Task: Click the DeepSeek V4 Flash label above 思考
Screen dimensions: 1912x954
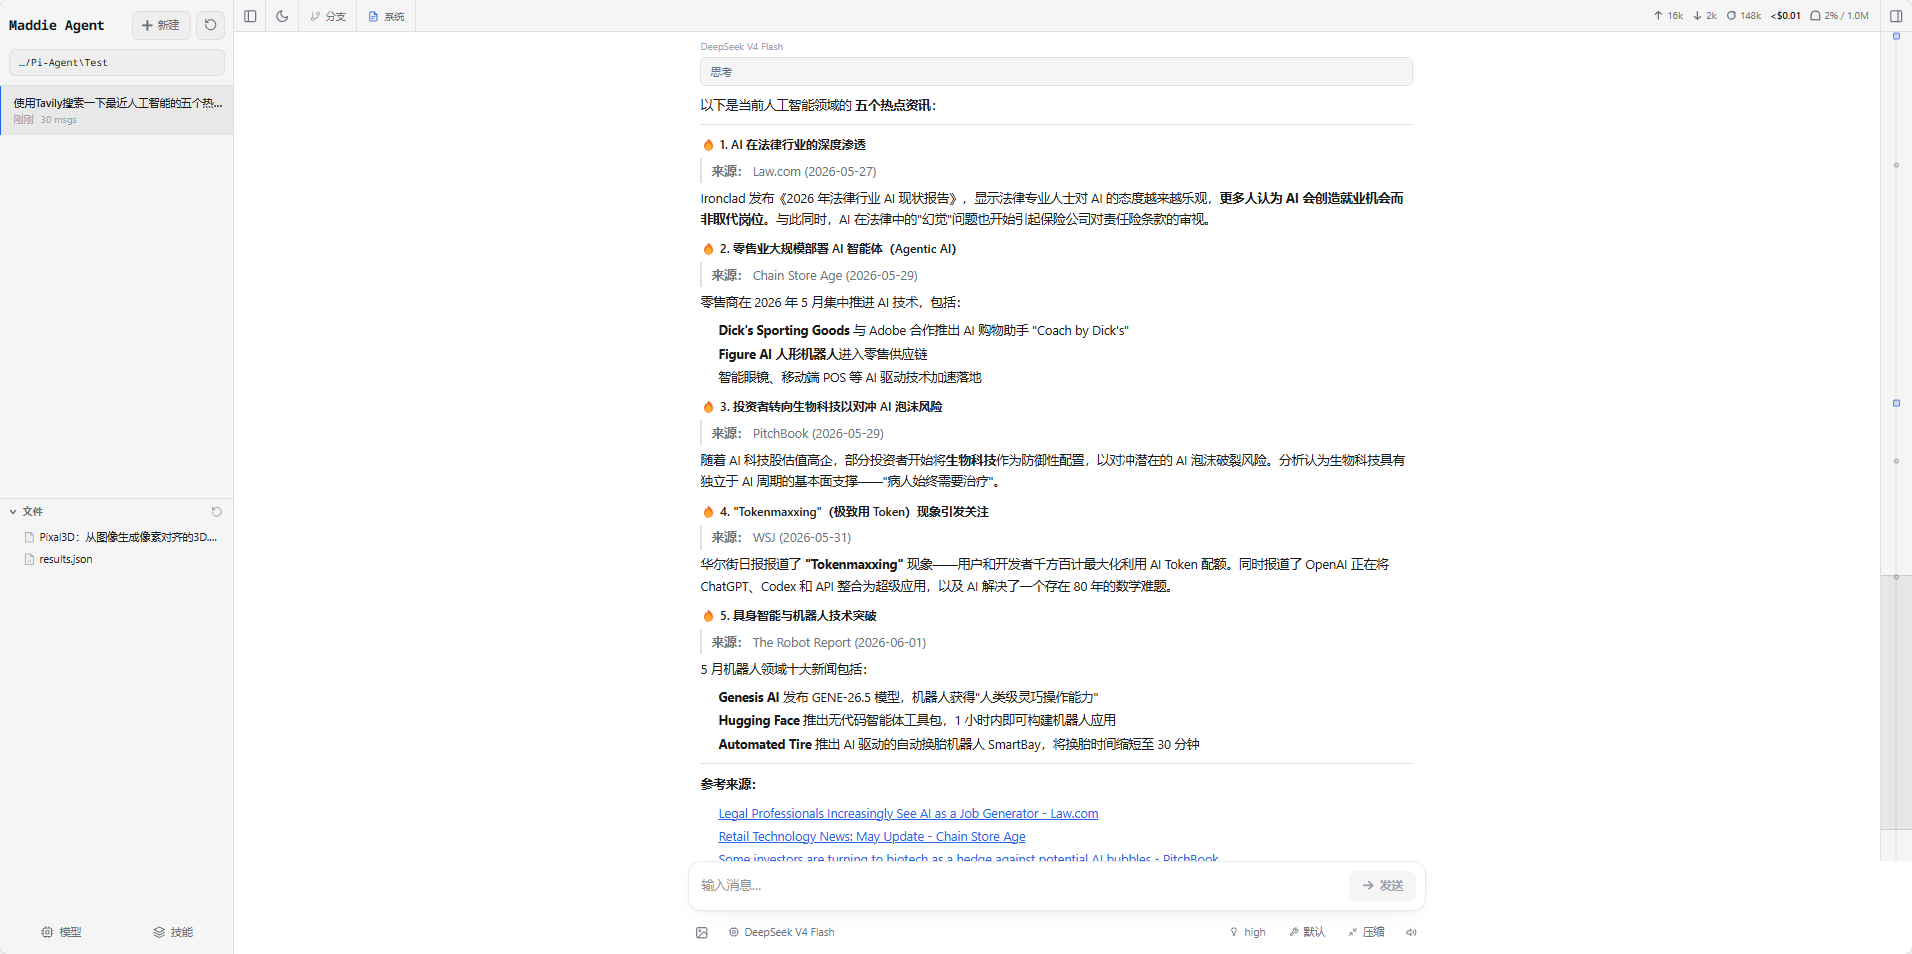Action: pos(741,46)
